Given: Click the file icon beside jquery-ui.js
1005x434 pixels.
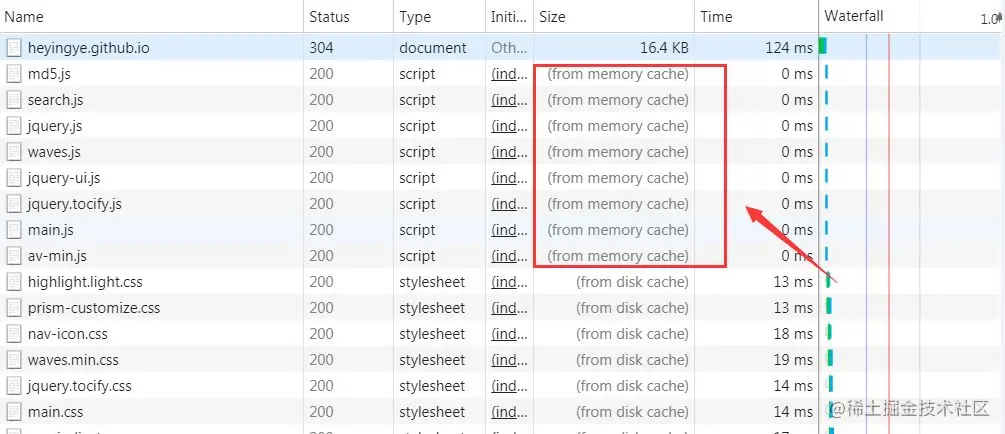Looking at the screenshot, I should [13, 178].
